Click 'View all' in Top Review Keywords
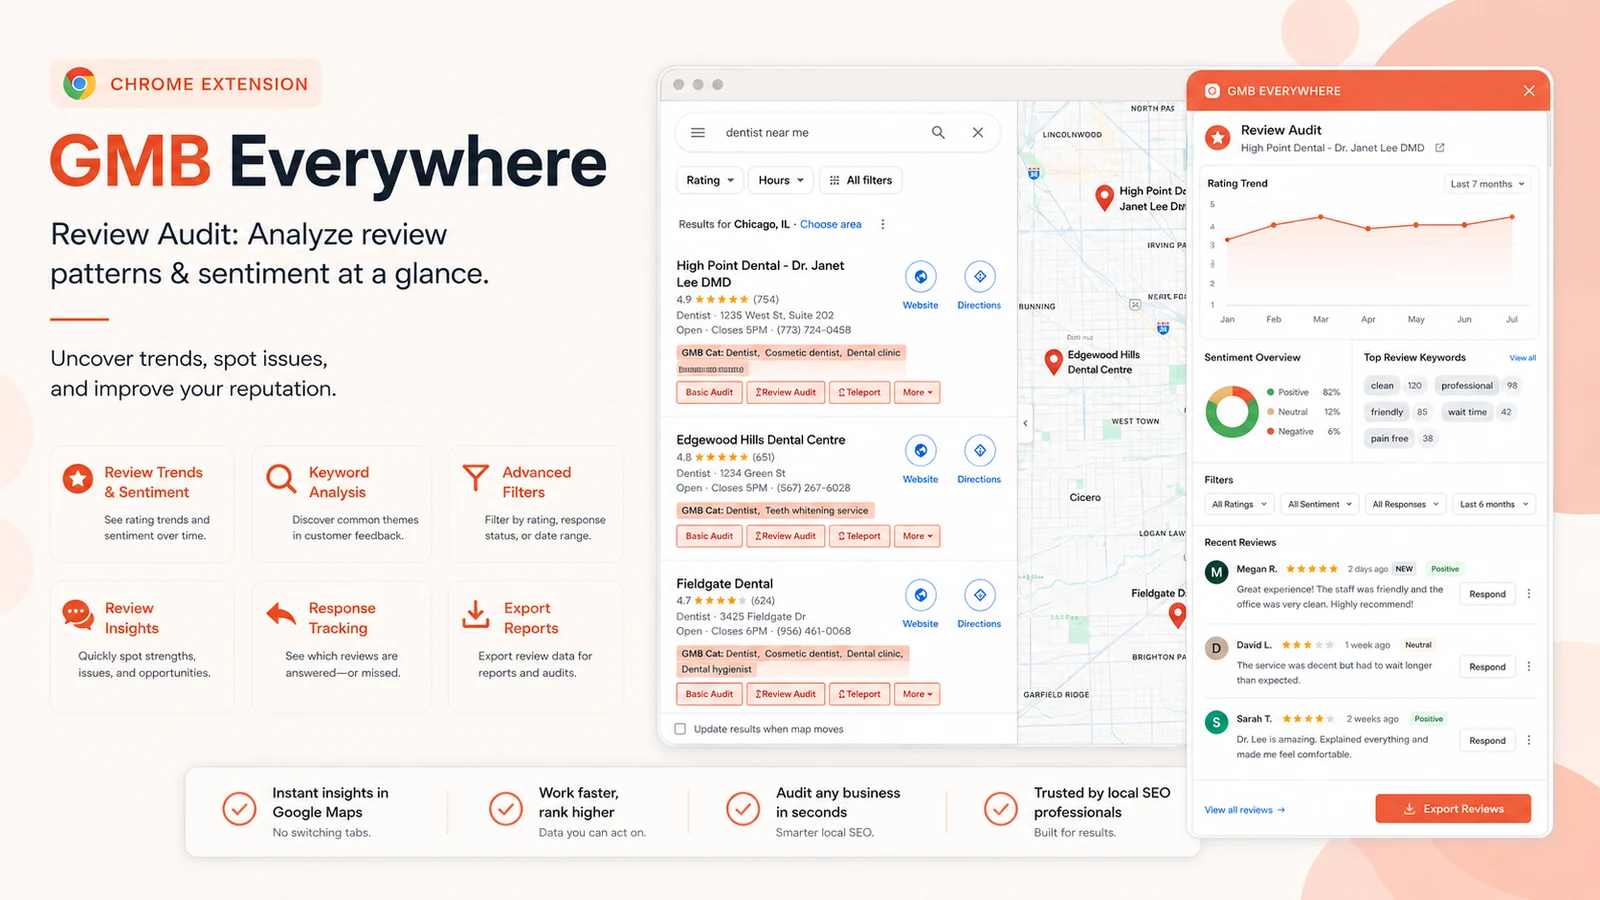Viewport: 1600px width, 900px height. coord(1523,358)
